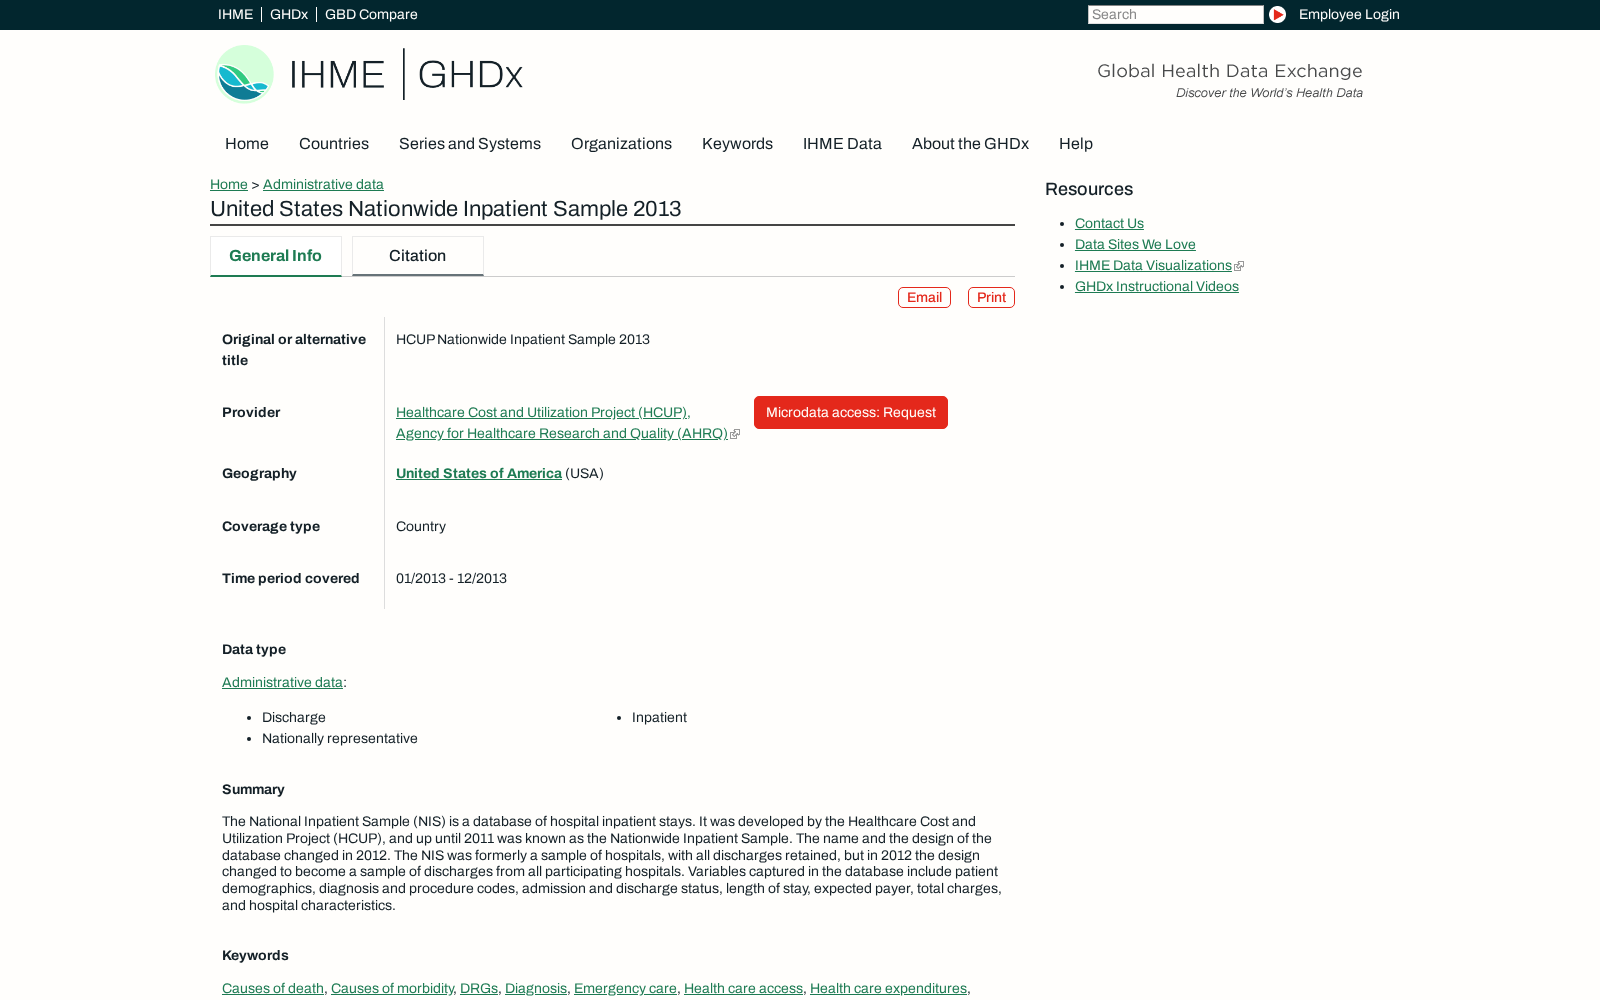Click Emergency care keyword link
The width and height of the screenshot is (1600, 1000).
(x=625, y=988)
